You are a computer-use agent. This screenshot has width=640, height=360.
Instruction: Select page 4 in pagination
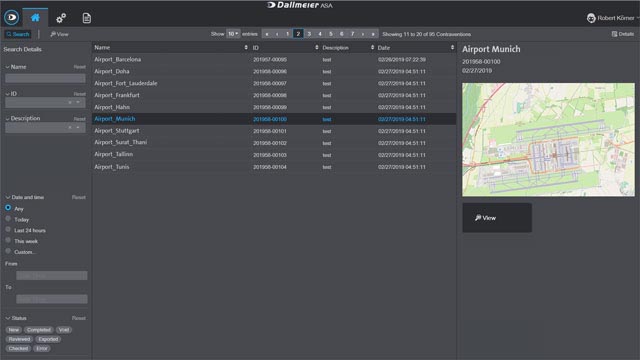320,34
